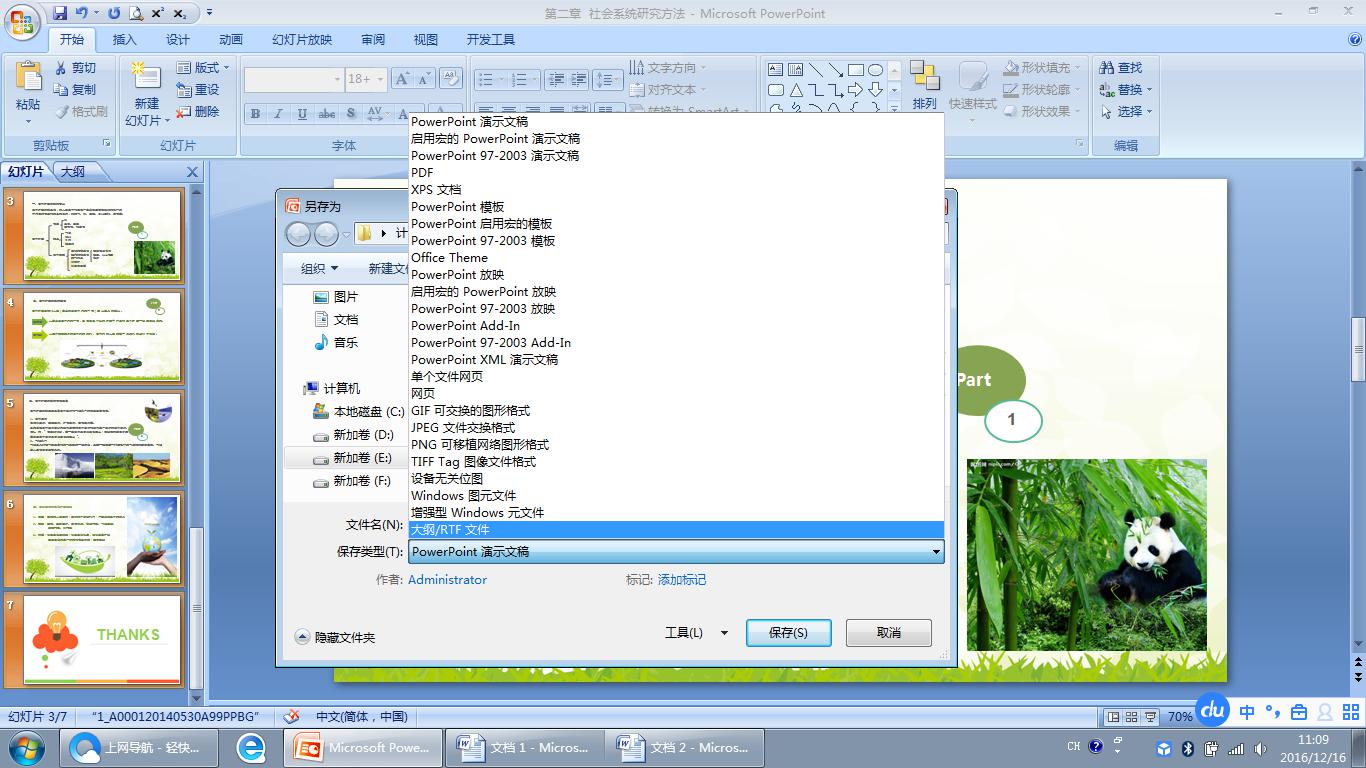Click Windows Start button
The image size is (1366, 768).
[x=24, y=747]
